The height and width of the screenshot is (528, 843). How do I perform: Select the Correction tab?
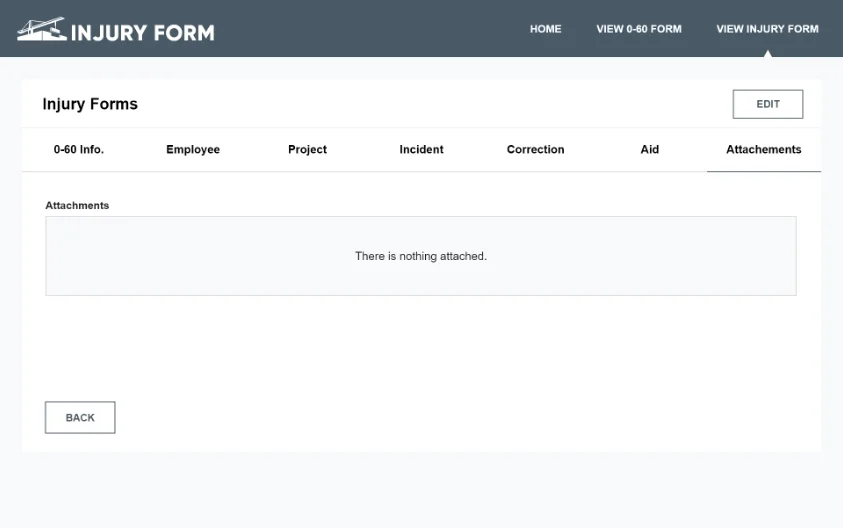click(535, 149)
